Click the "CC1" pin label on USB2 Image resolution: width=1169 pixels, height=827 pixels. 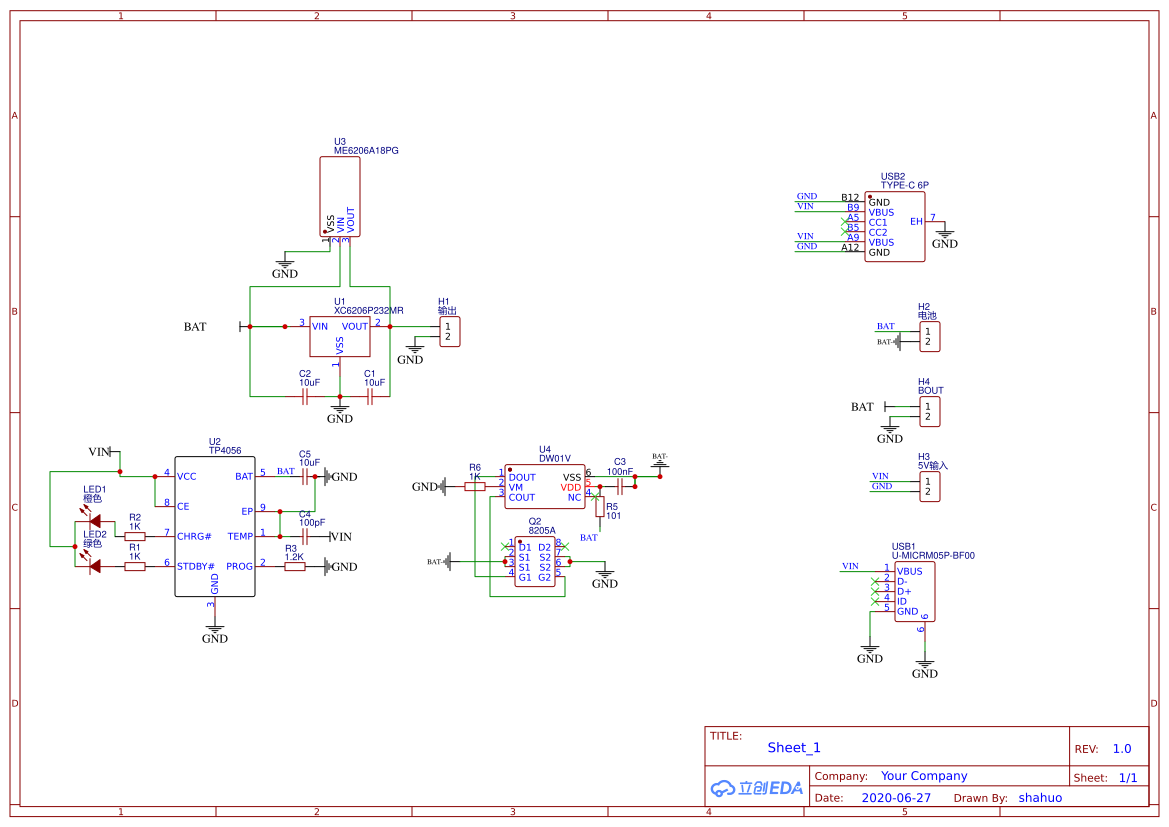tap(877, 222)
